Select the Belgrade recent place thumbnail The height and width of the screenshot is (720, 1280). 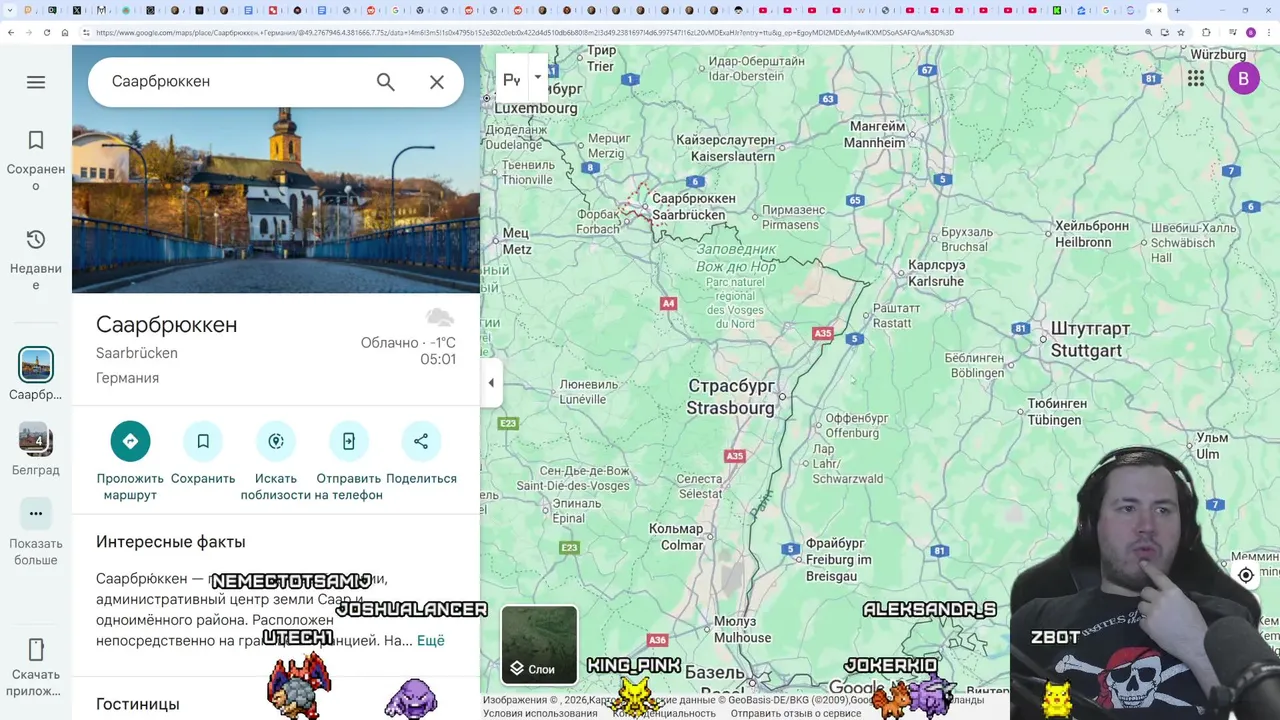[36, 439]
